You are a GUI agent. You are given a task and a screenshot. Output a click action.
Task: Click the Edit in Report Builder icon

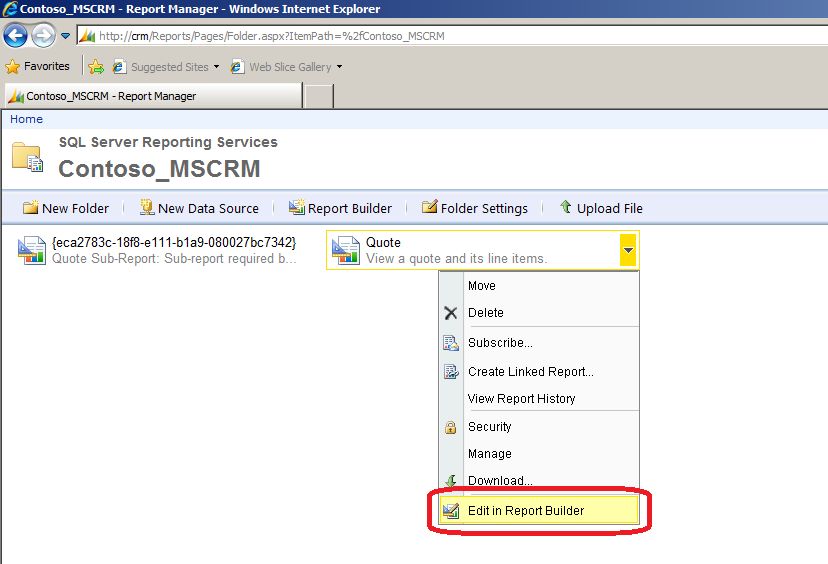click(x=450, y=511)
